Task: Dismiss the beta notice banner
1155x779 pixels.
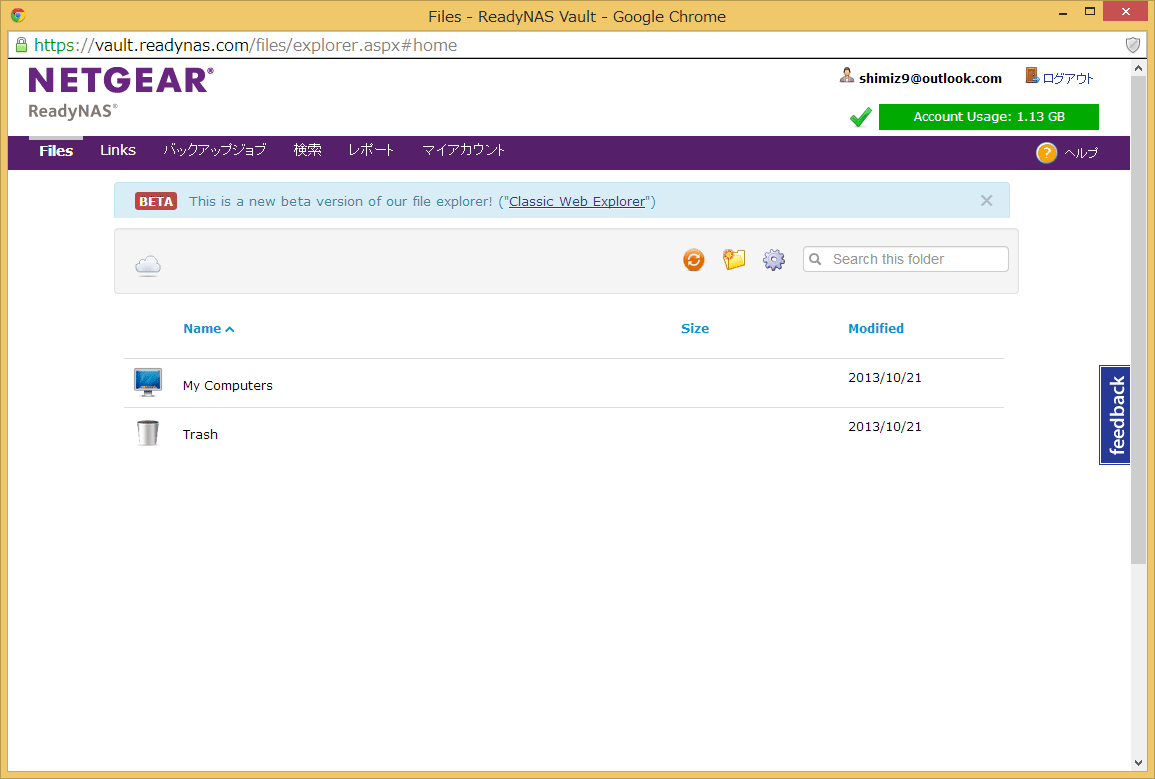Action: coord(986,201)
